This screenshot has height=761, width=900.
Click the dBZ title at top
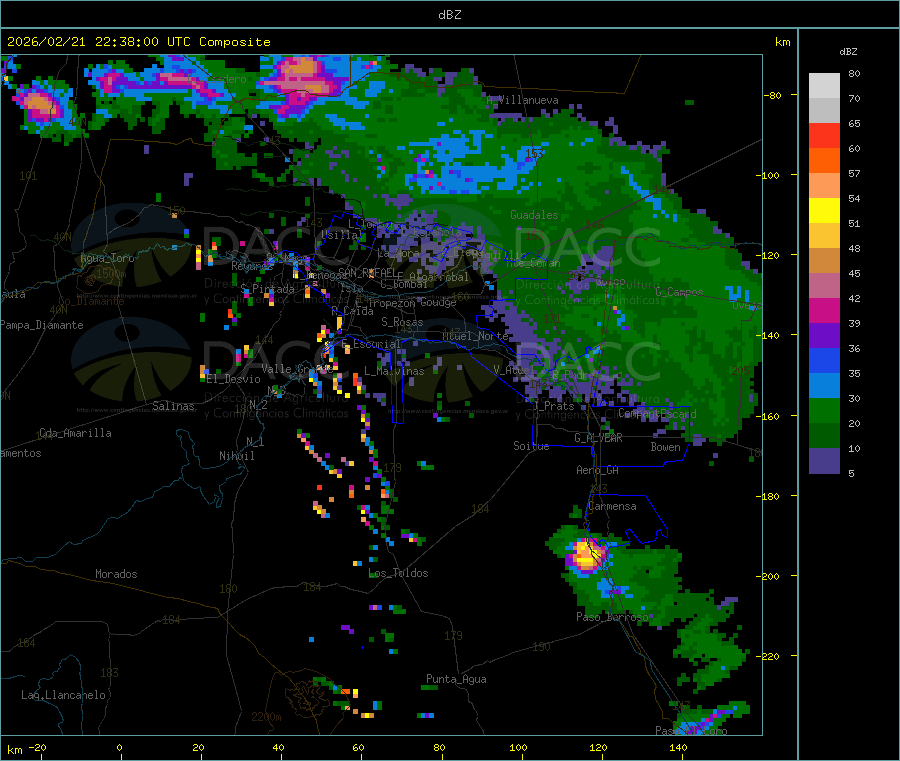click(x=449, y=15)
